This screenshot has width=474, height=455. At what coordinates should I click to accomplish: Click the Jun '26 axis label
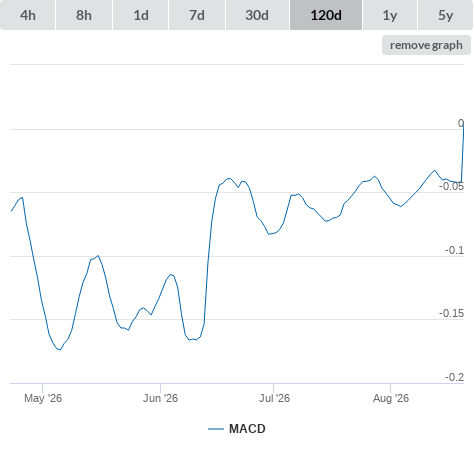160,398
